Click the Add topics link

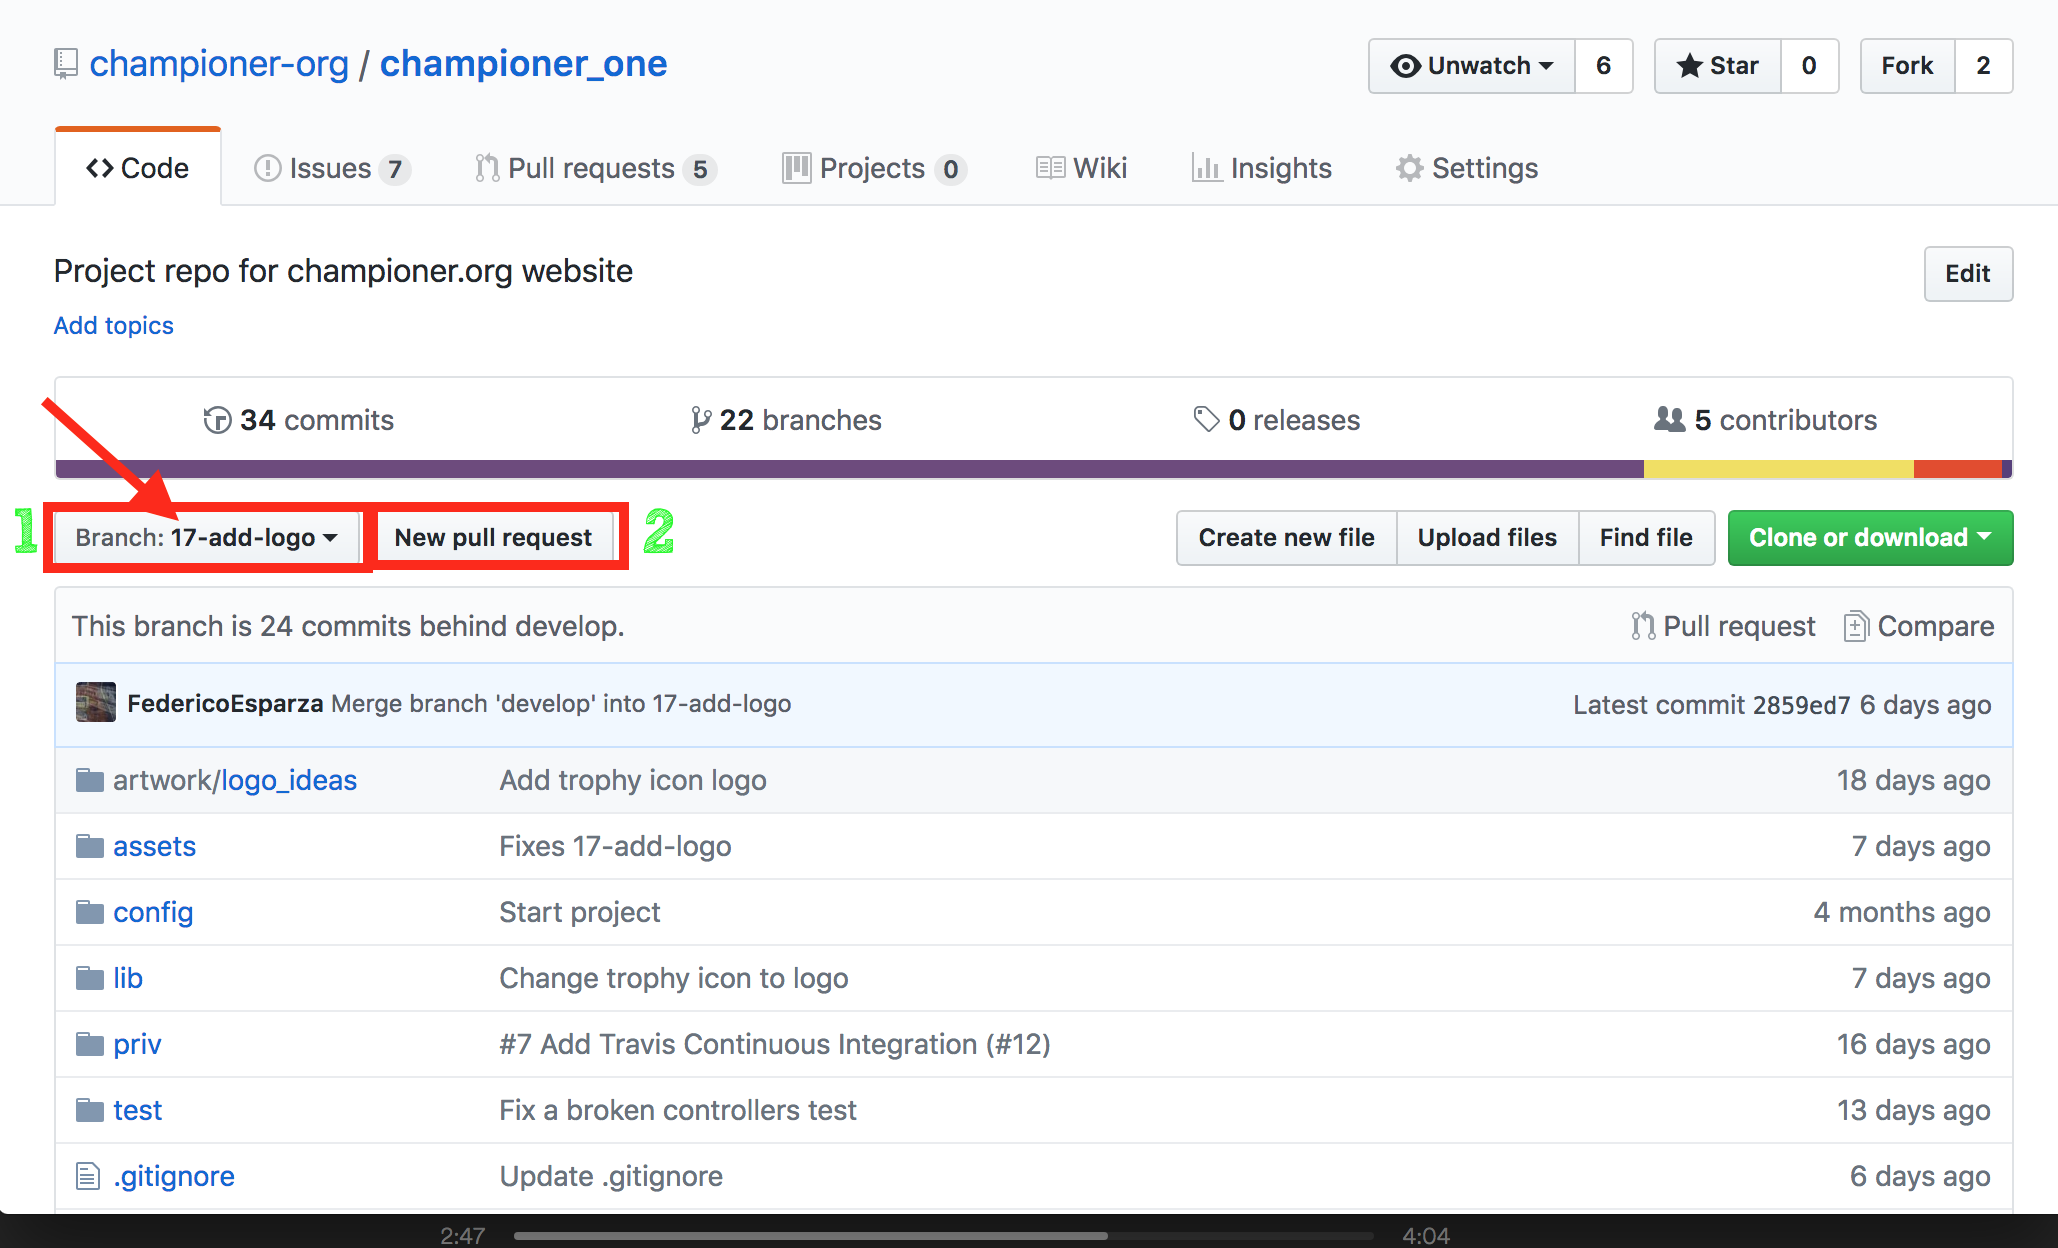[x=114, y=326]
